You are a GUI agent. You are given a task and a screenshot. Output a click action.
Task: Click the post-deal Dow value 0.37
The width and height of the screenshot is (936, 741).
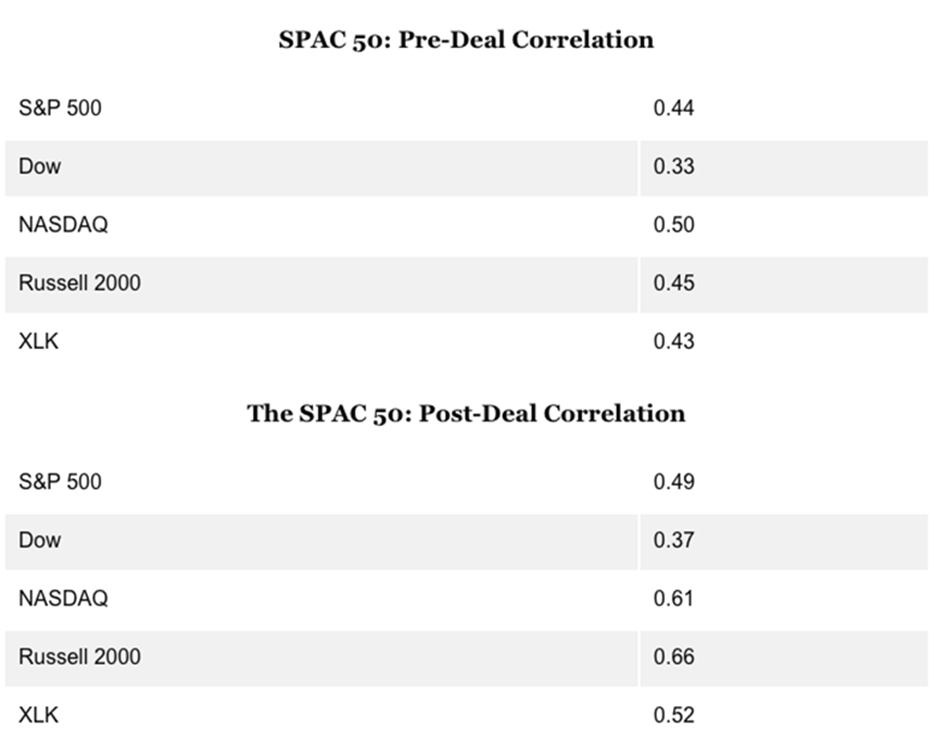click(x=674, y=540)
